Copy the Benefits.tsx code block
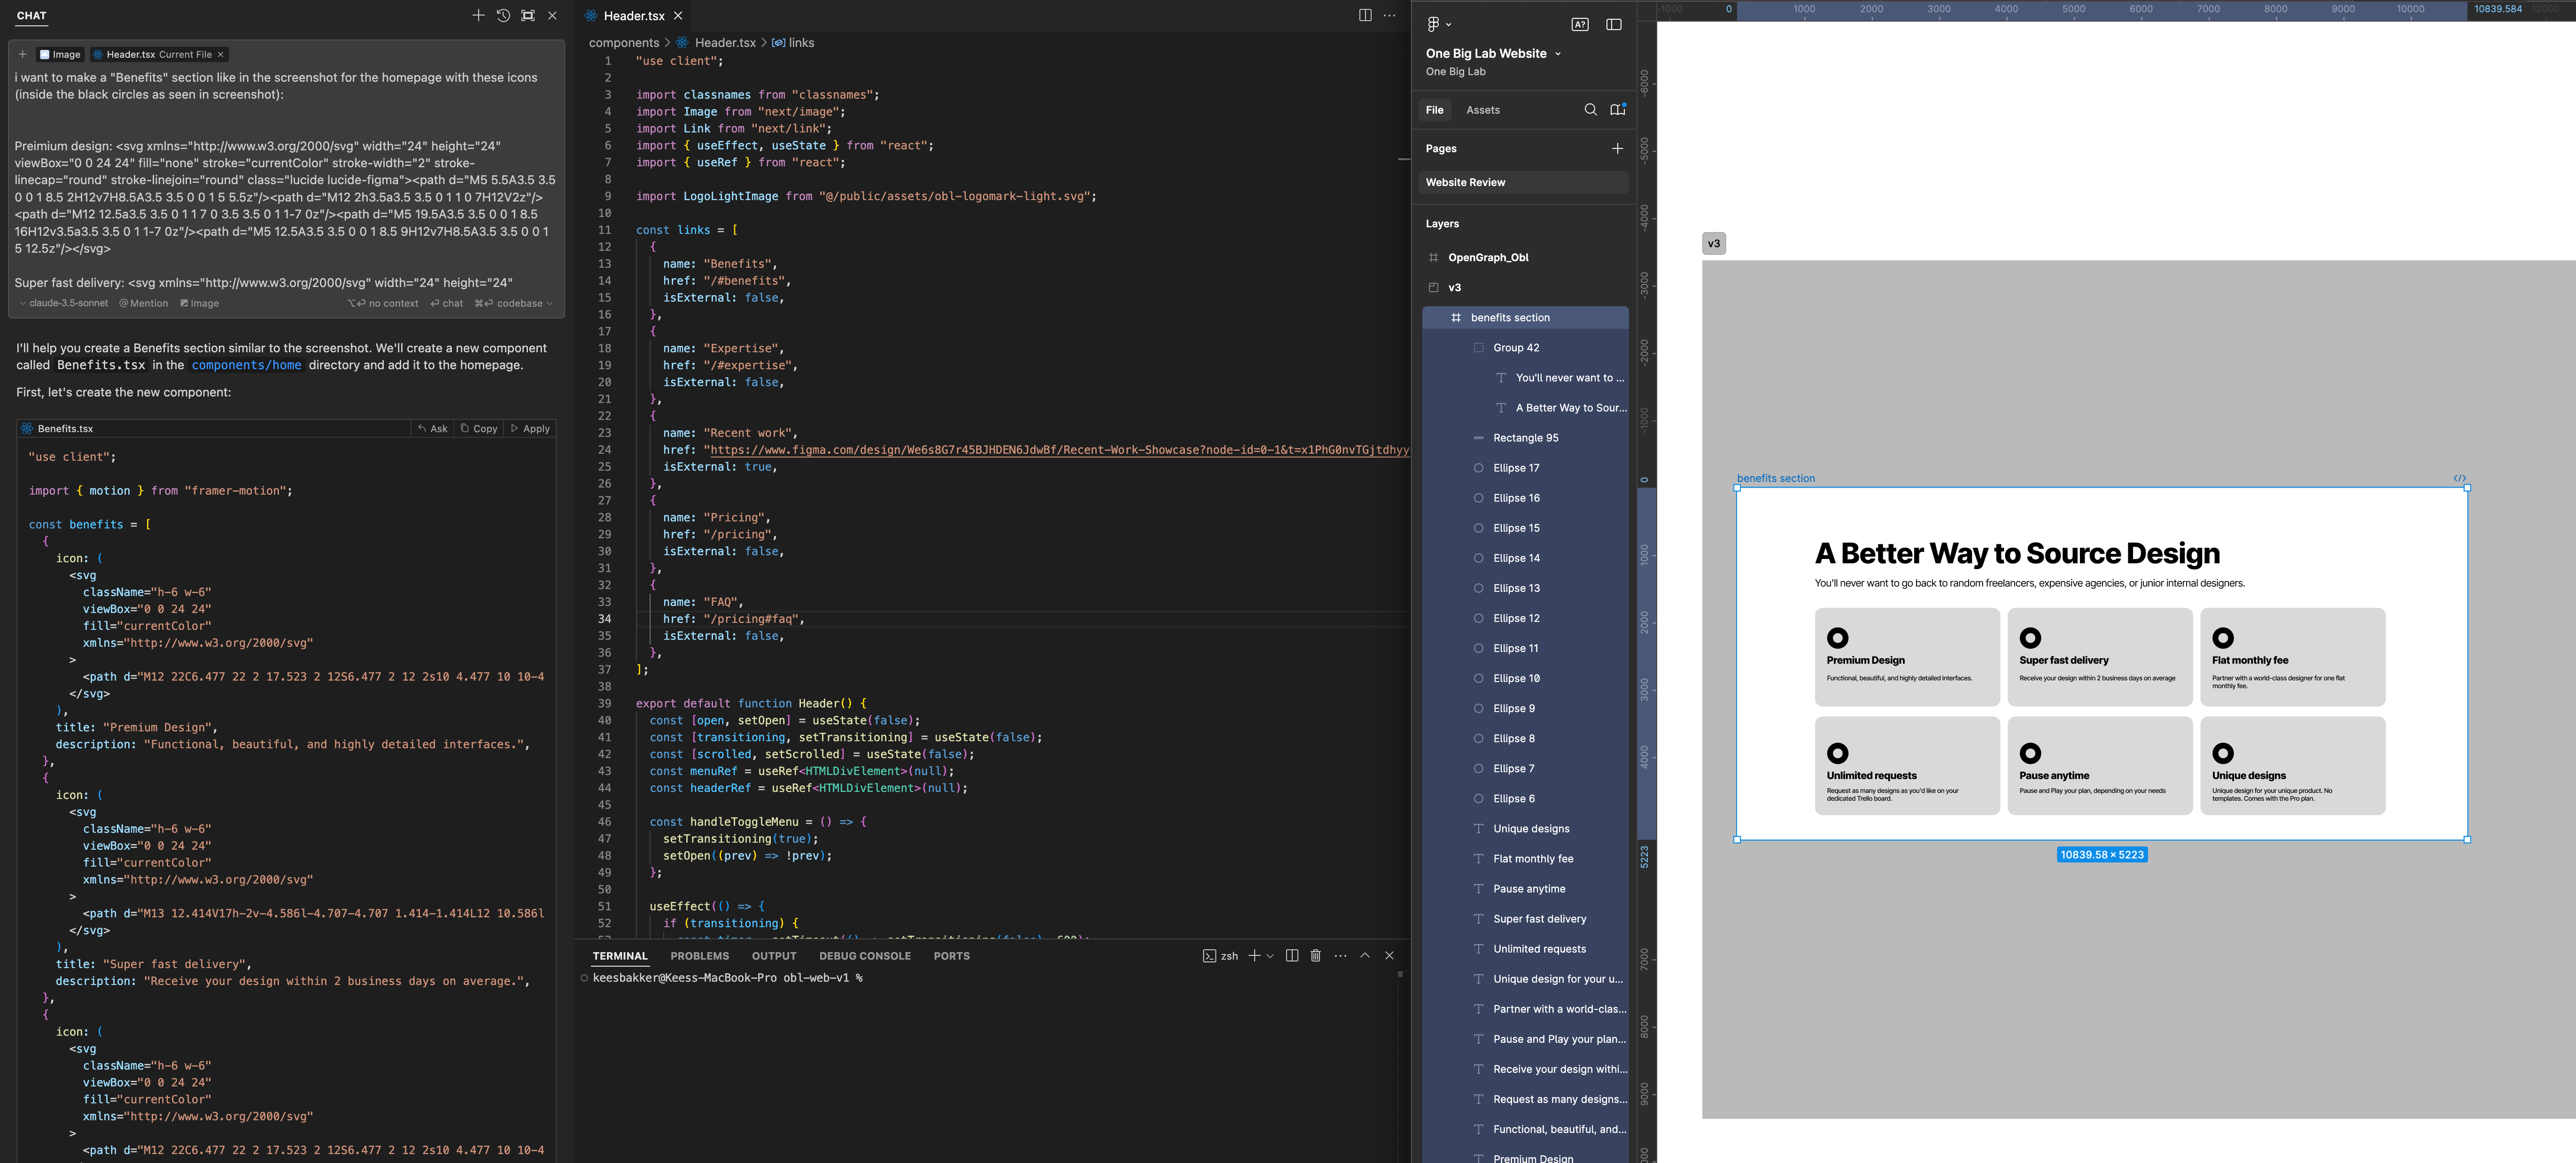2576x1163 pixels. coord(478,428)
